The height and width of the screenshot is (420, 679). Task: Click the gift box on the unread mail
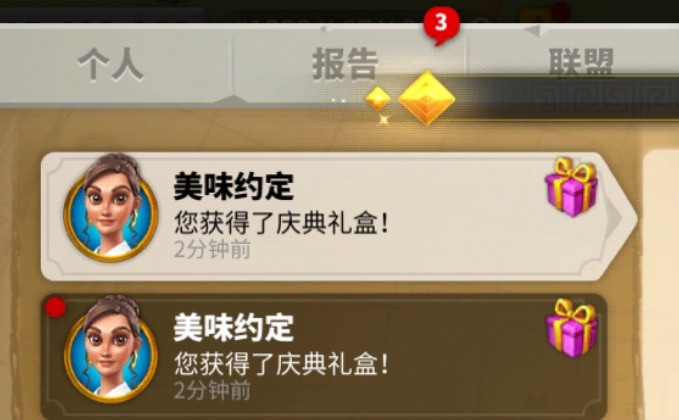[x=572, y=328]
